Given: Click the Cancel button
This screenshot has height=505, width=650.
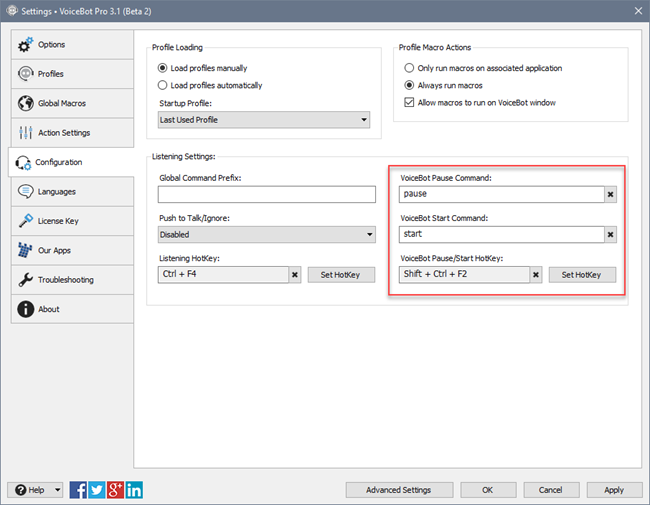Looking at the screenshot, I should (x=551, y=490).
